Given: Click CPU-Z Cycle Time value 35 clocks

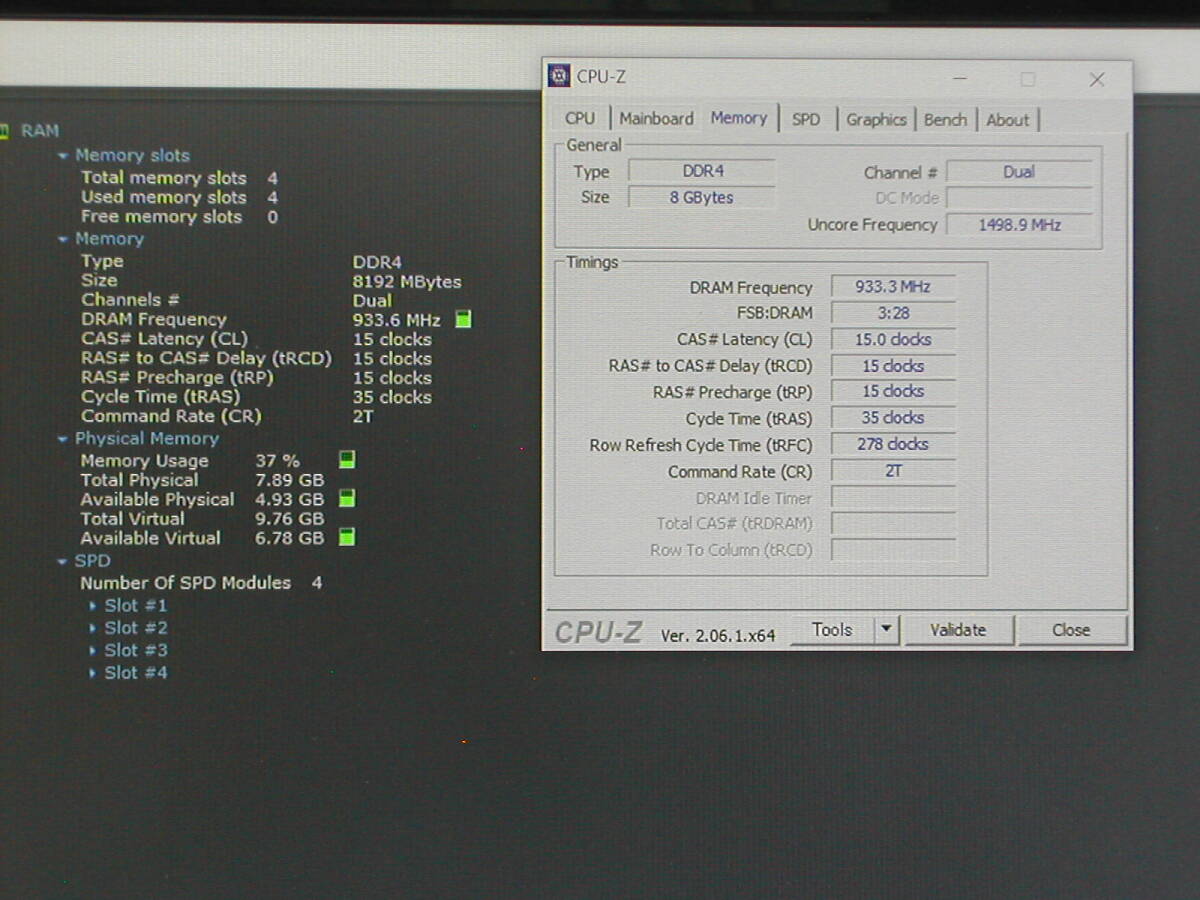Looking at the screenshot, I should (893, 418).
